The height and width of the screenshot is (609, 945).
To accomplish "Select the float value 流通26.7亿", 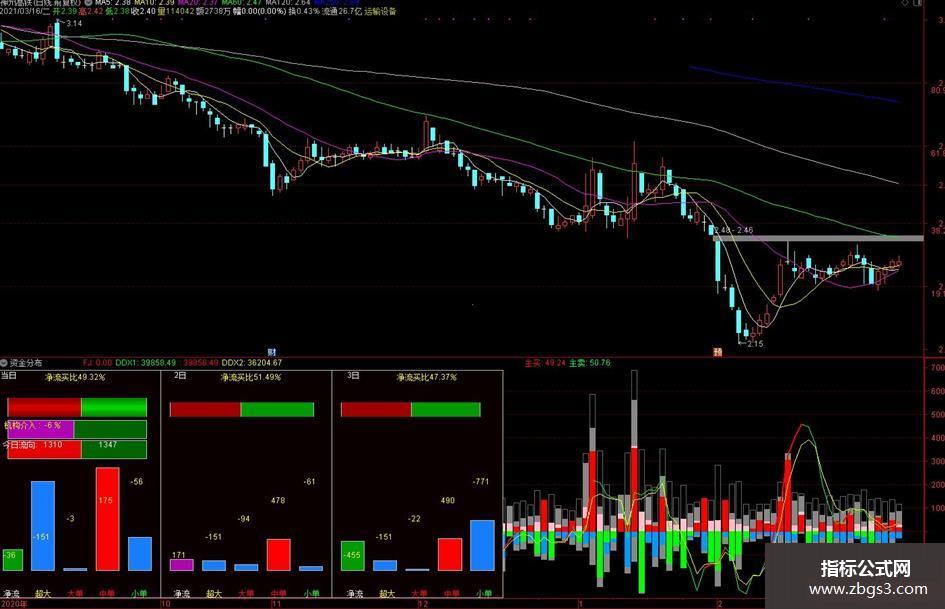I will (342, 11).
